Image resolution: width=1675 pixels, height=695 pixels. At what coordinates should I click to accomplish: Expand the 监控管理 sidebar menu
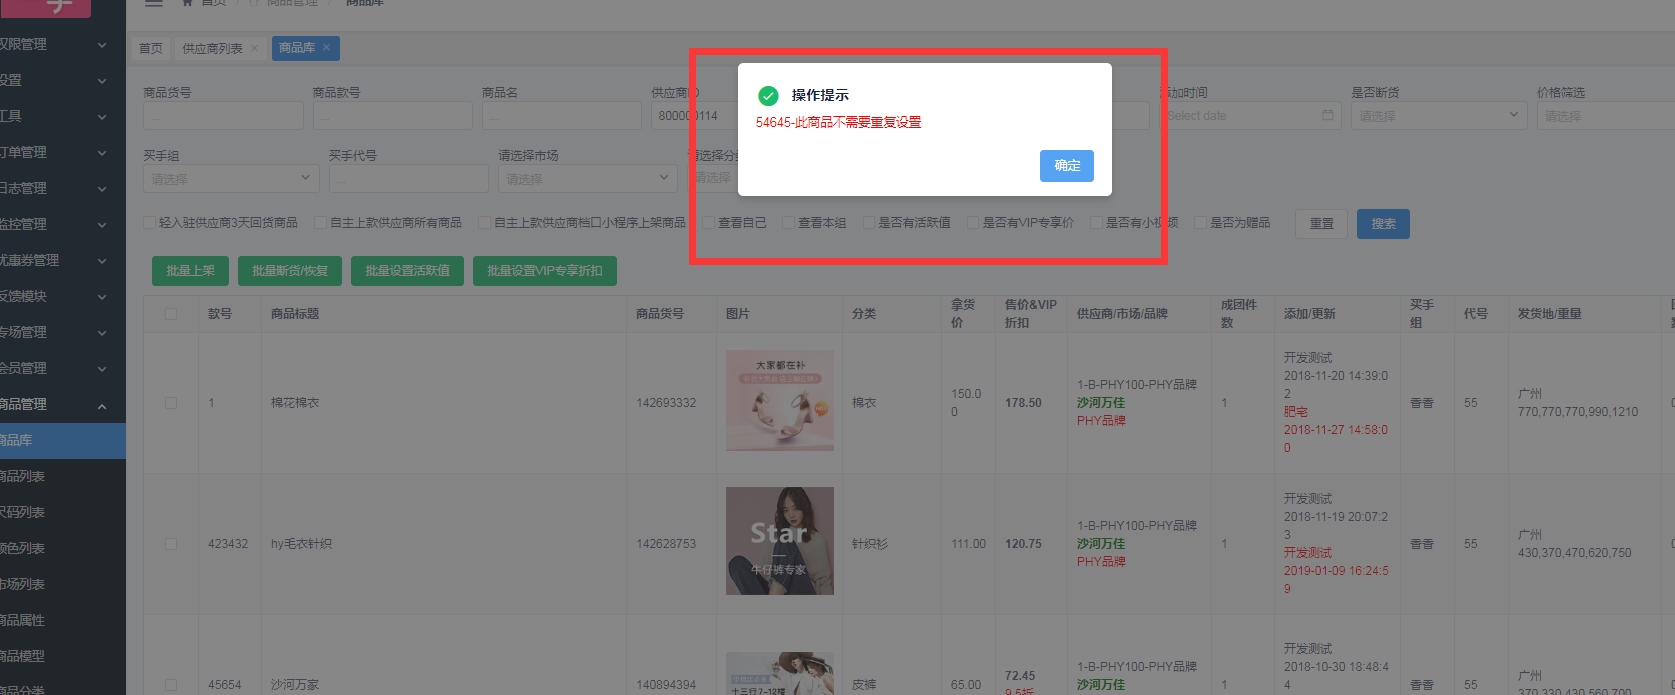click(x=63, y=225)
